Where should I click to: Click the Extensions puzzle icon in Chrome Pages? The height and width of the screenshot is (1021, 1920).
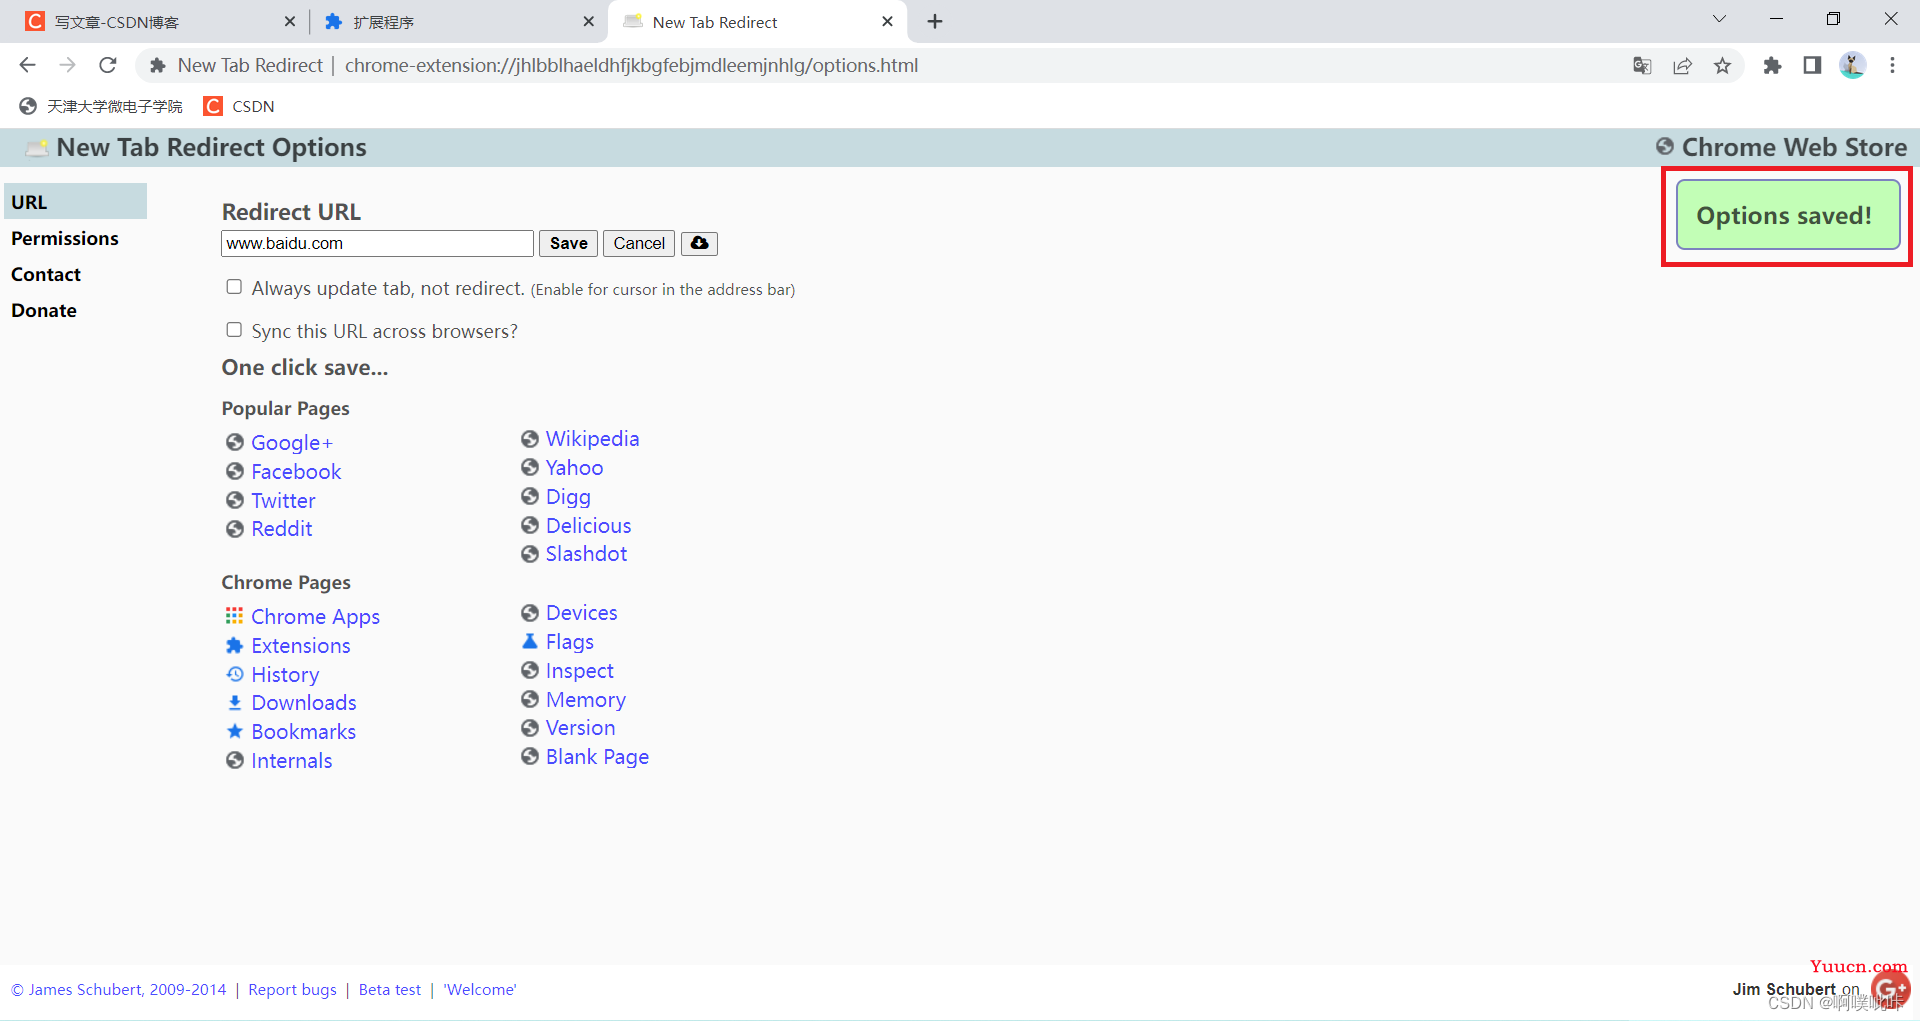click(x=234, y=645)
